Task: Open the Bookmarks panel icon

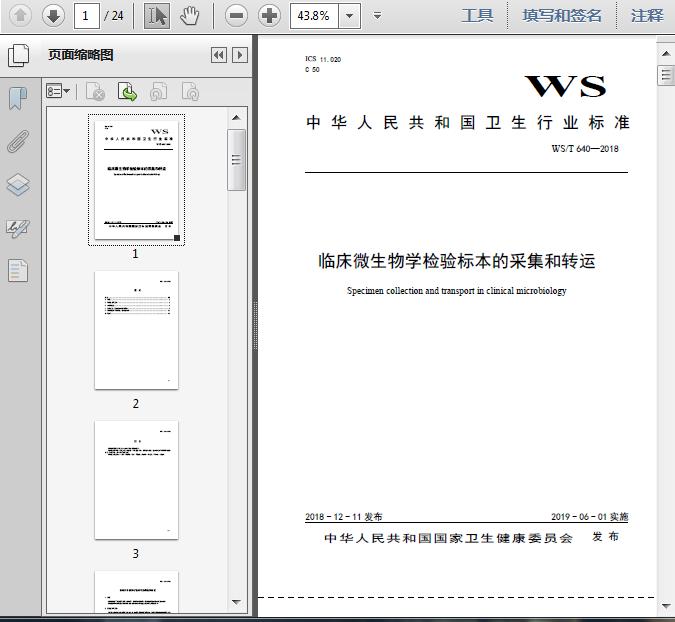Action: (18, 99)
